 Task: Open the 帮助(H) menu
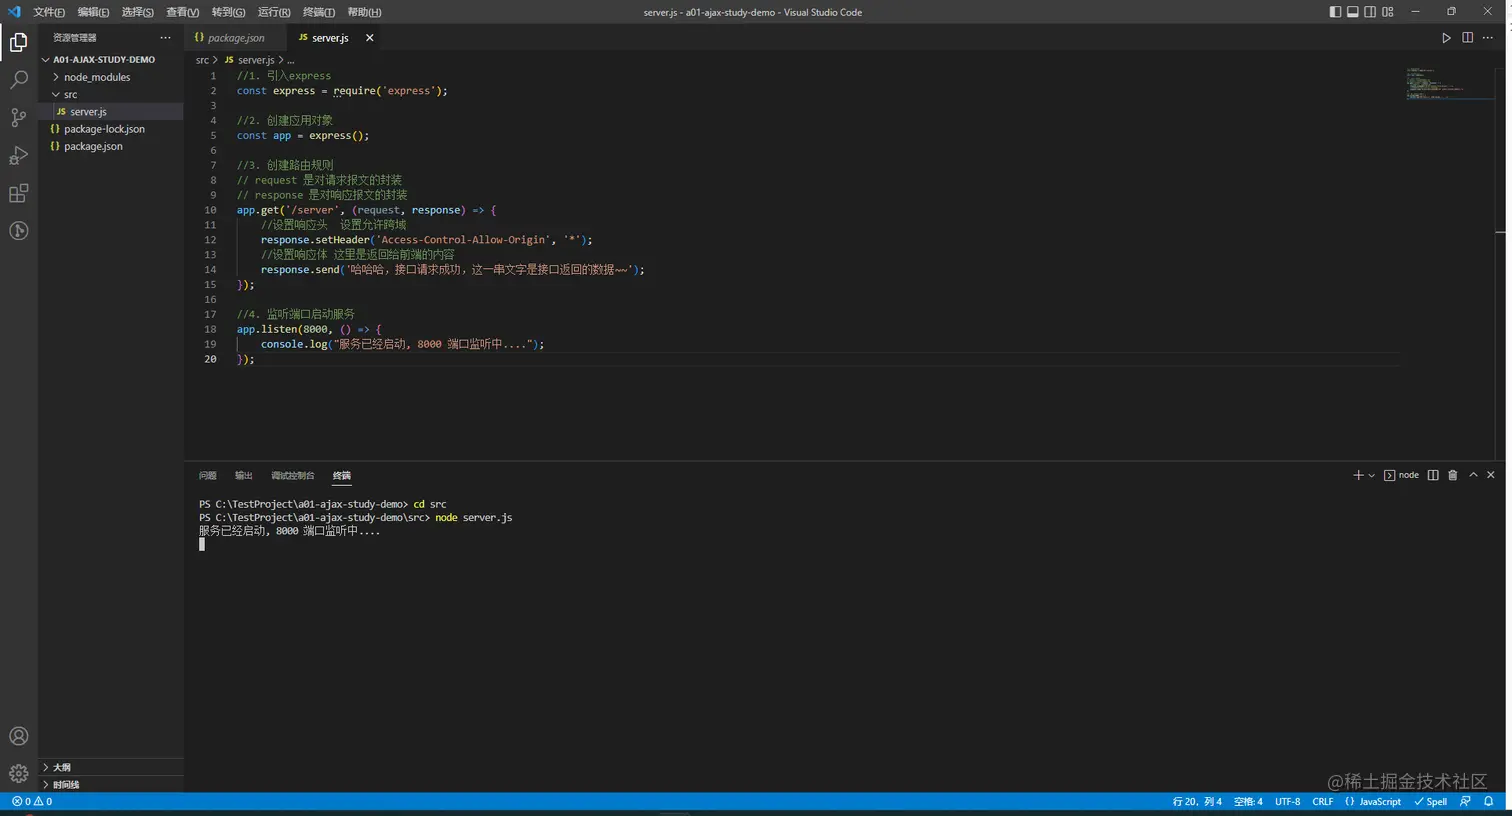(364, 12)
